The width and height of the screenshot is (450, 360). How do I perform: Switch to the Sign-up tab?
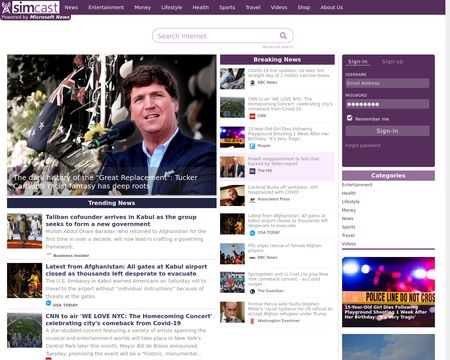392,62
